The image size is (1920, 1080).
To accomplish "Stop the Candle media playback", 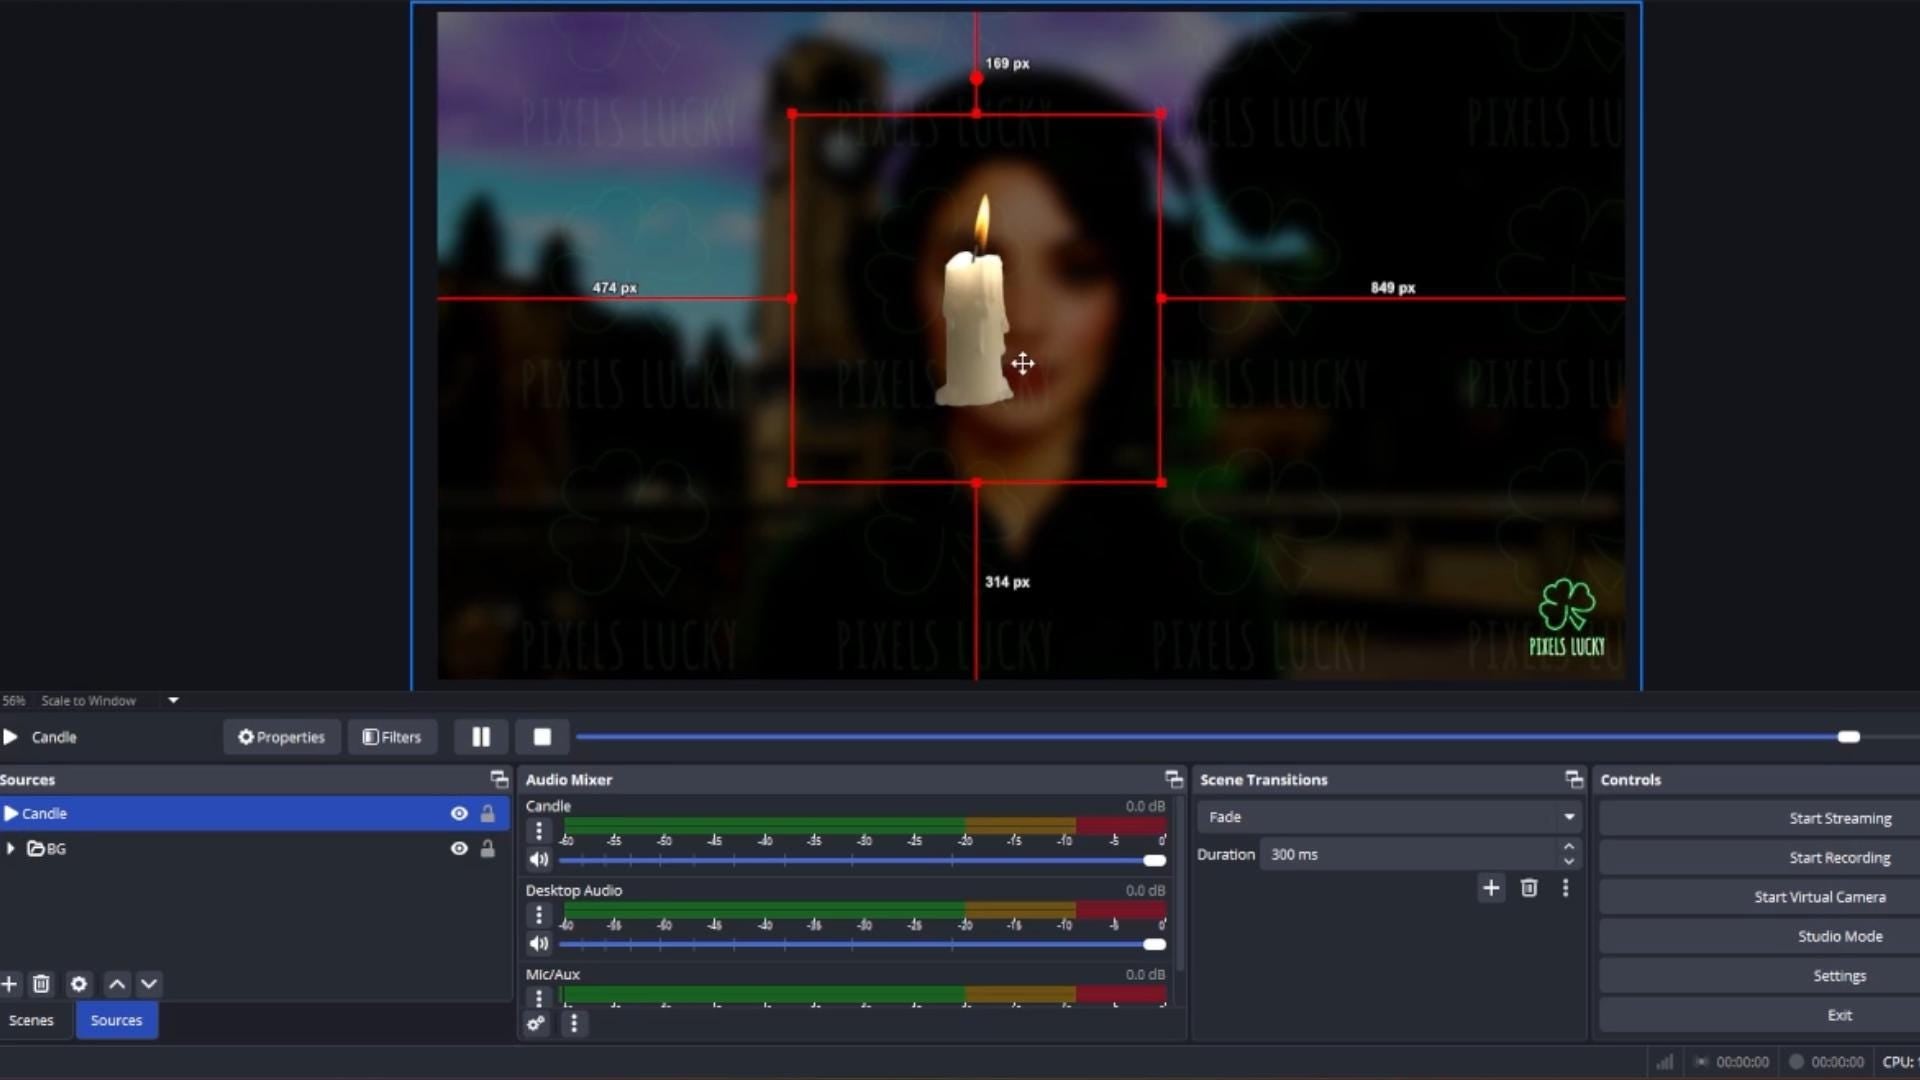I will [542, 737].
